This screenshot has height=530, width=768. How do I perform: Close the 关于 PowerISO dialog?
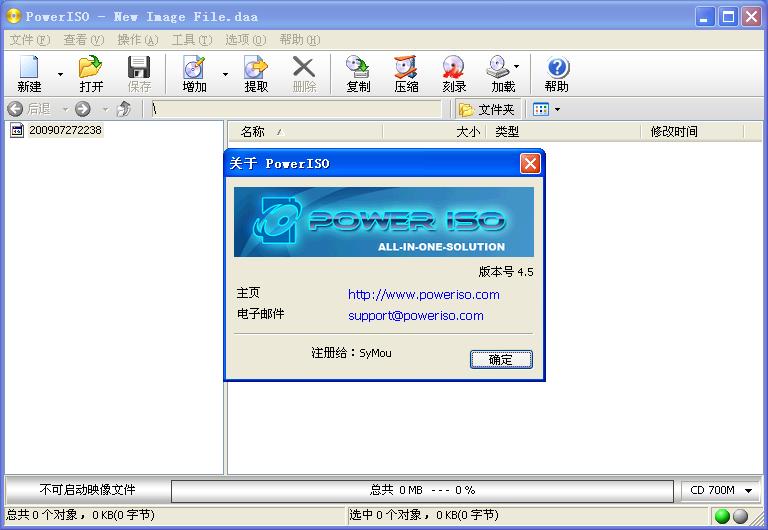pos(530,164)
